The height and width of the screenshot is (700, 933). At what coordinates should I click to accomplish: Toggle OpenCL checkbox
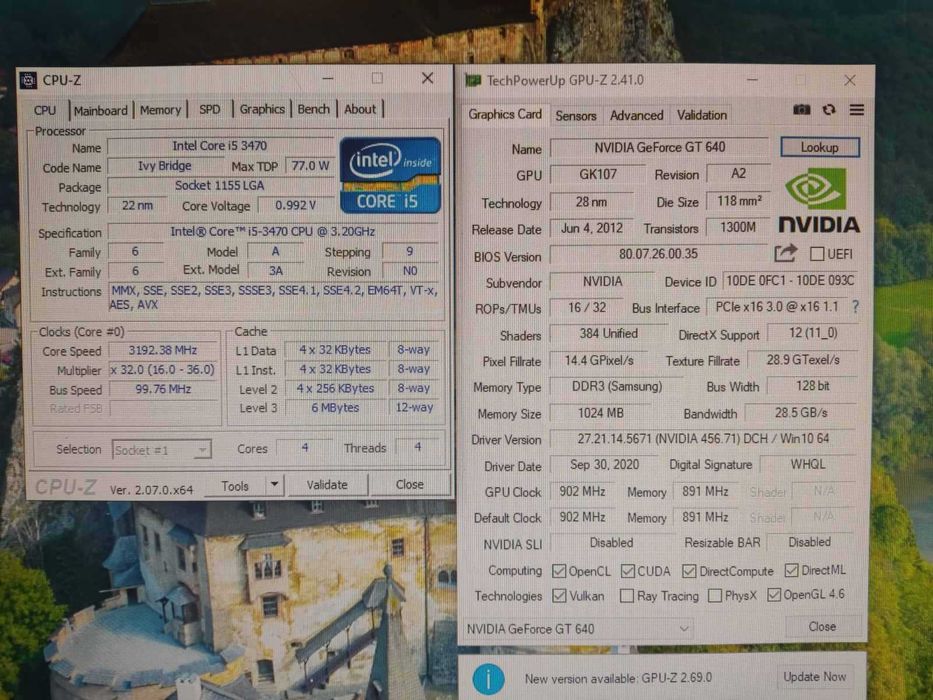coord(559,571)
